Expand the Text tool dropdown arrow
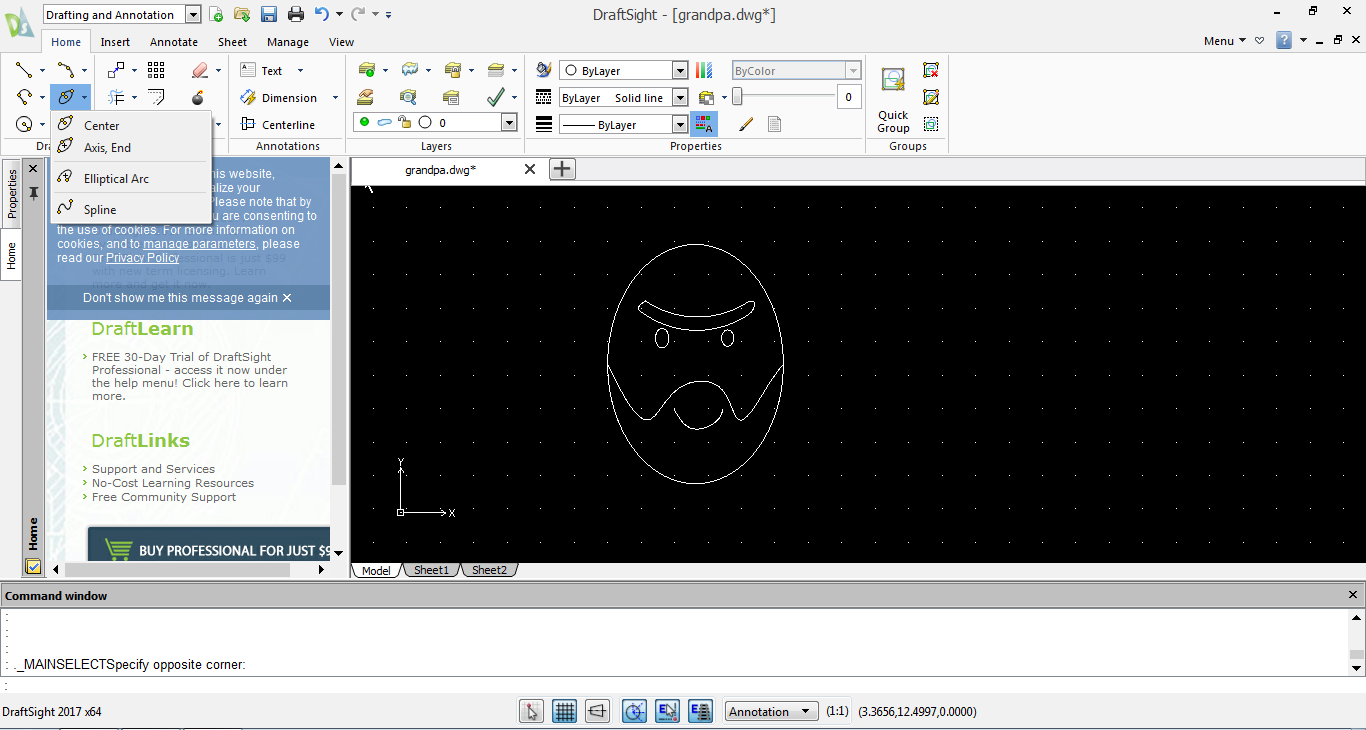The height and width of the screenshot is (730, 1366). click(x=300, y=71)
